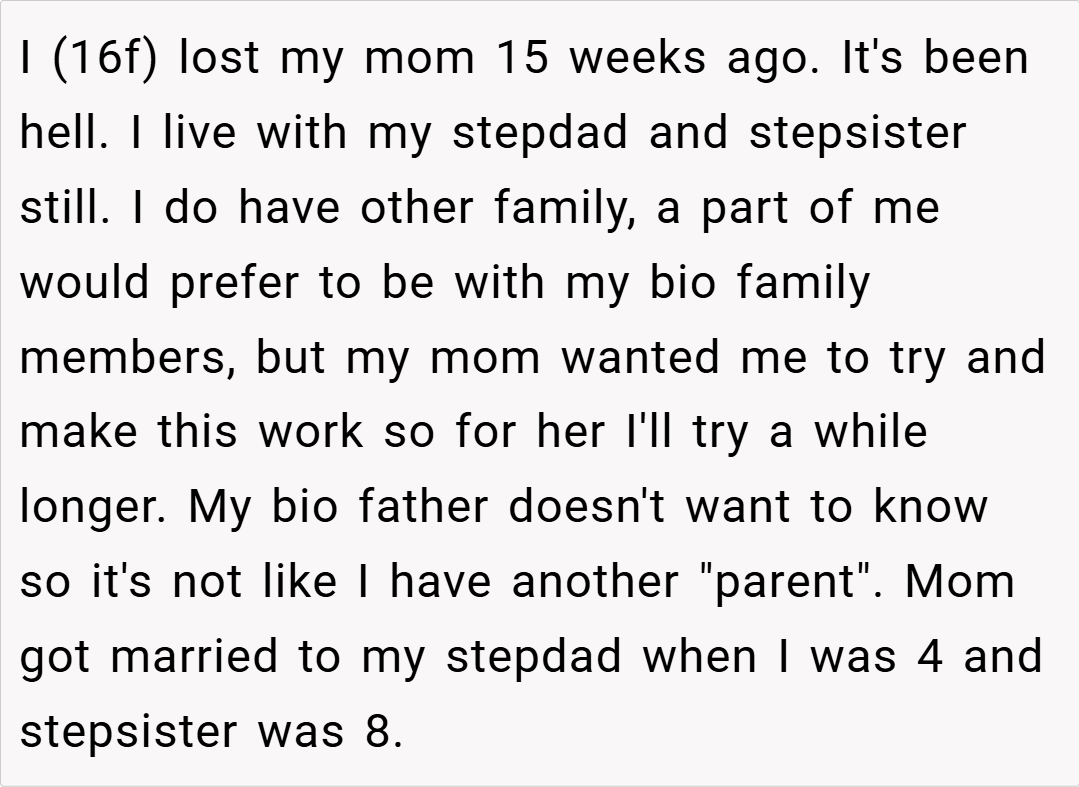Click the word "longer"

click(x=92, y=507)
